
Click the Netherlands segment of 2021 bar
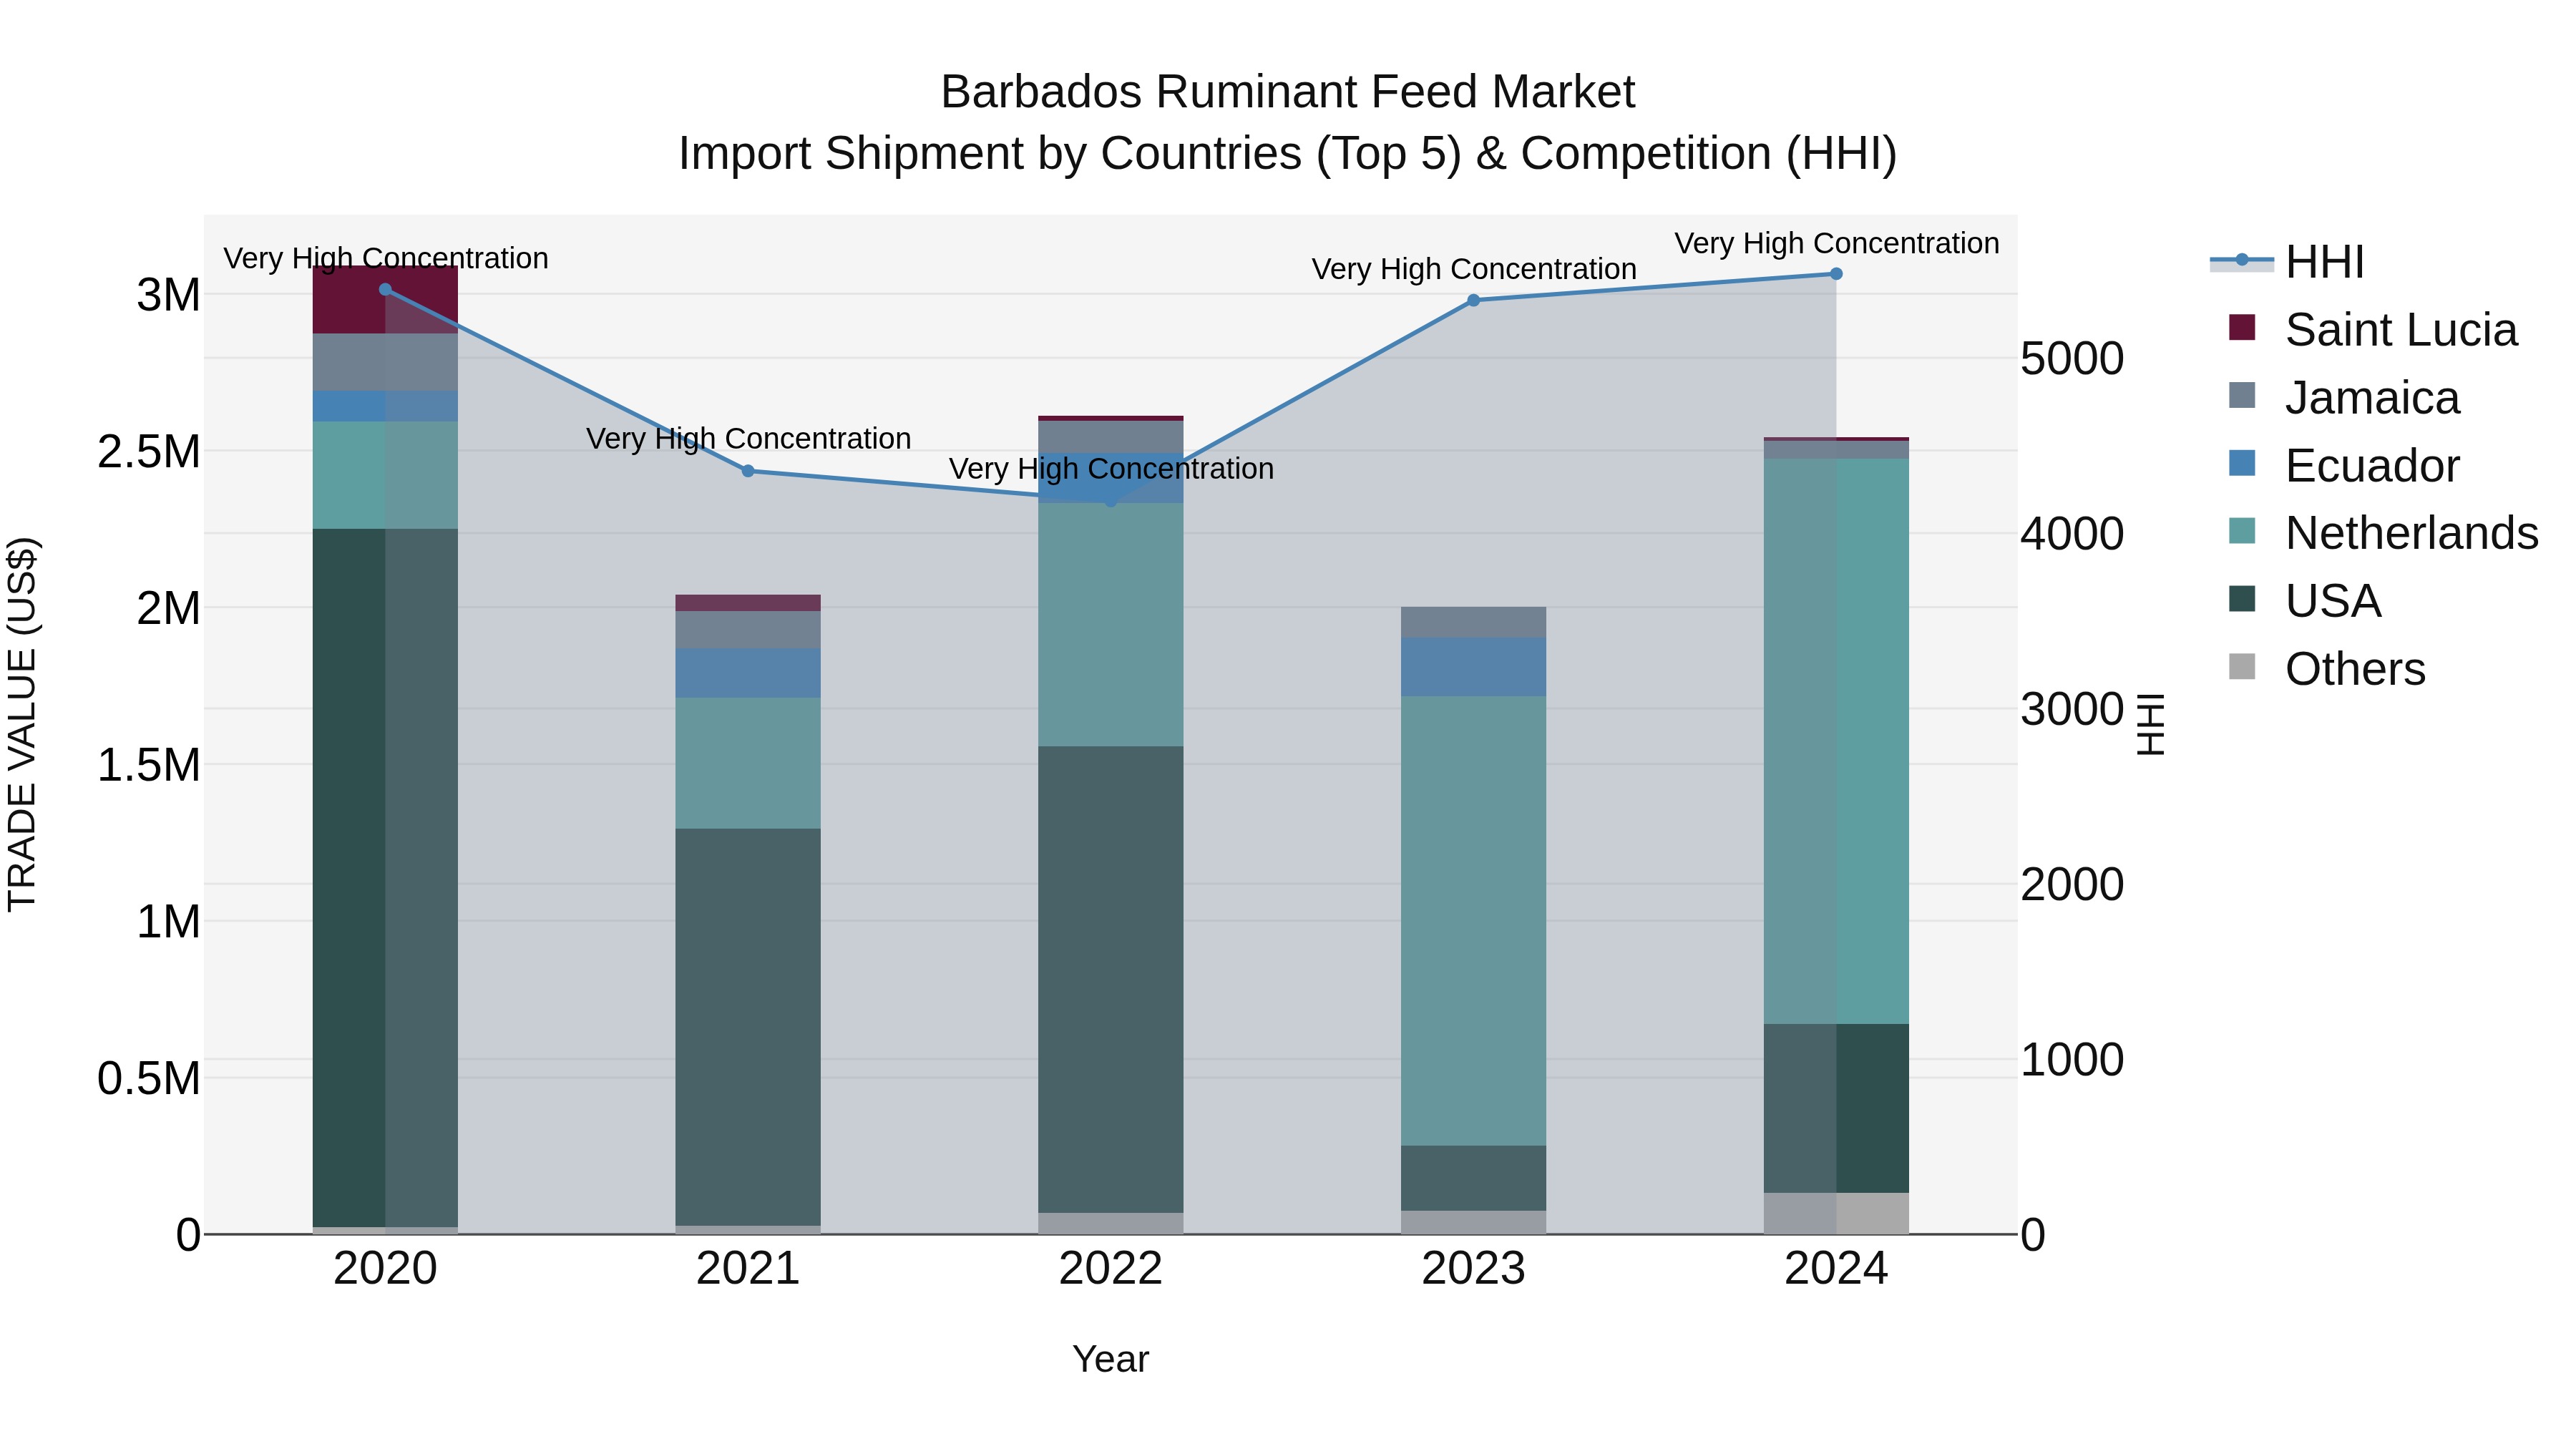point(748,763)
